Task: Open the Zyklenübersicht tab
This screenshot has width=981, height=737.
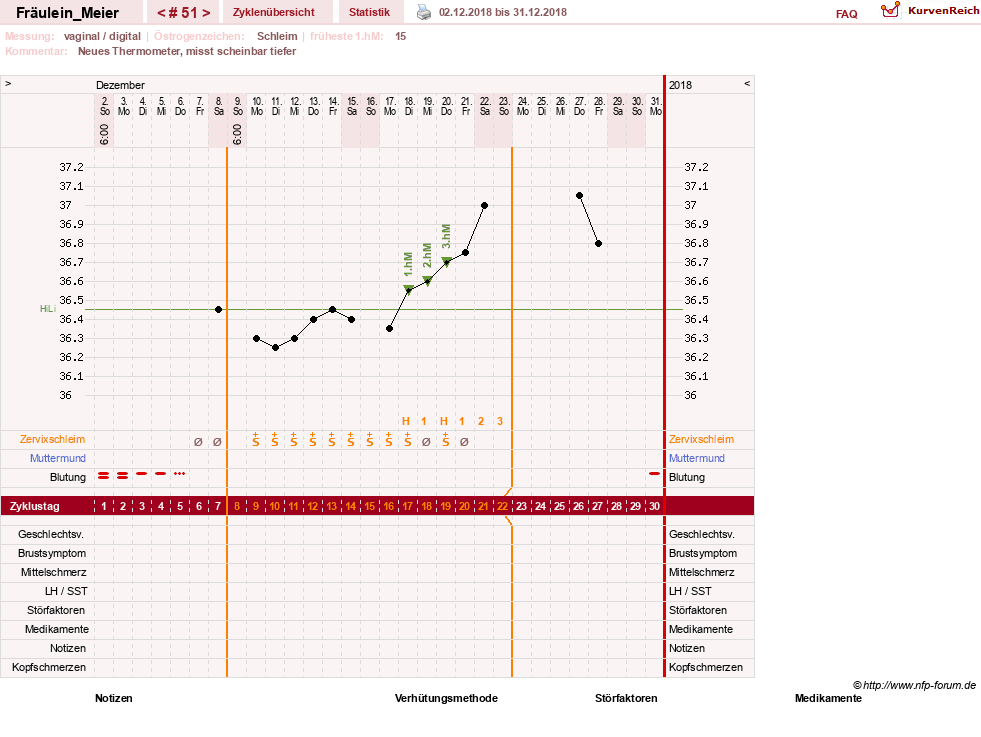Action: 273,12
